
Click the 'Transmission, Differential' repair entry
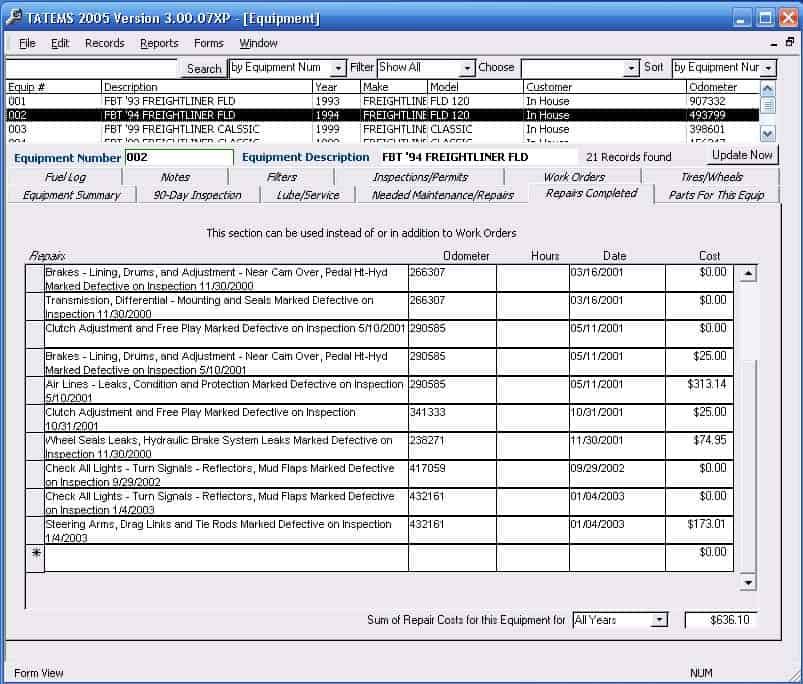point(226,306)
